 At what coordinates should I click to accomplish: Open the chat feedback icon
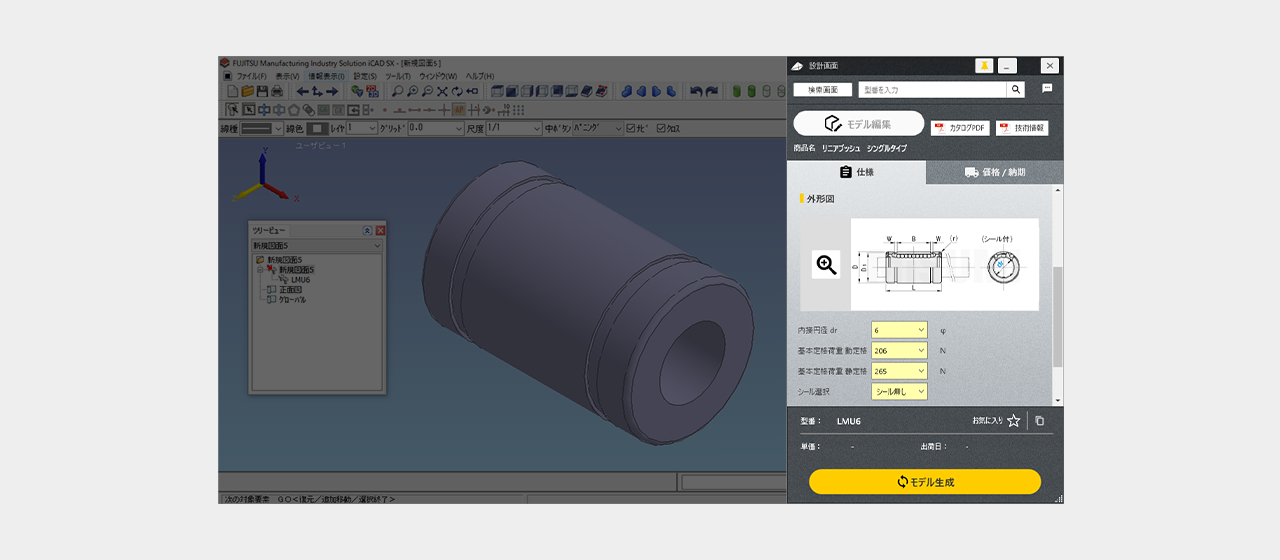click(x=1047, y=89)
